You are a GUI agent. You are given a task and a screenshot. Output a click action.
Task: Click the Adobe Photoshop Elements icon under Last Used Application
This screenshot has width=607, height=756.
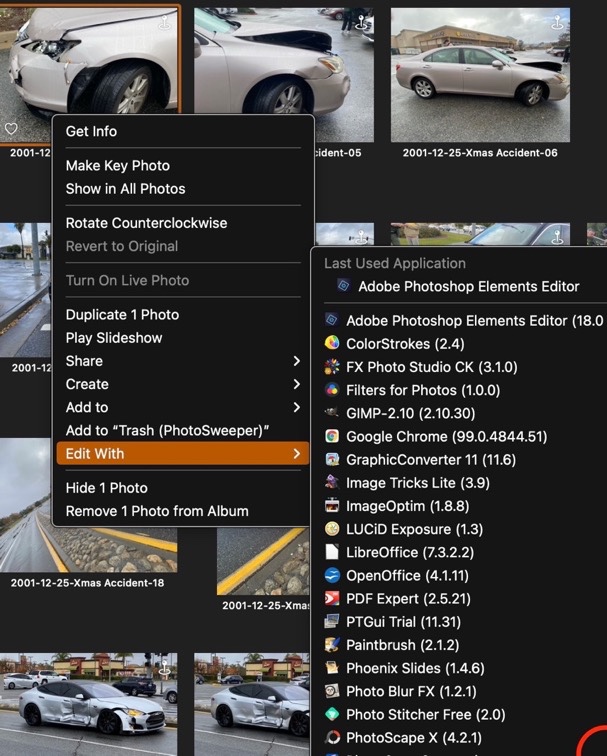(x=343, y=286)
